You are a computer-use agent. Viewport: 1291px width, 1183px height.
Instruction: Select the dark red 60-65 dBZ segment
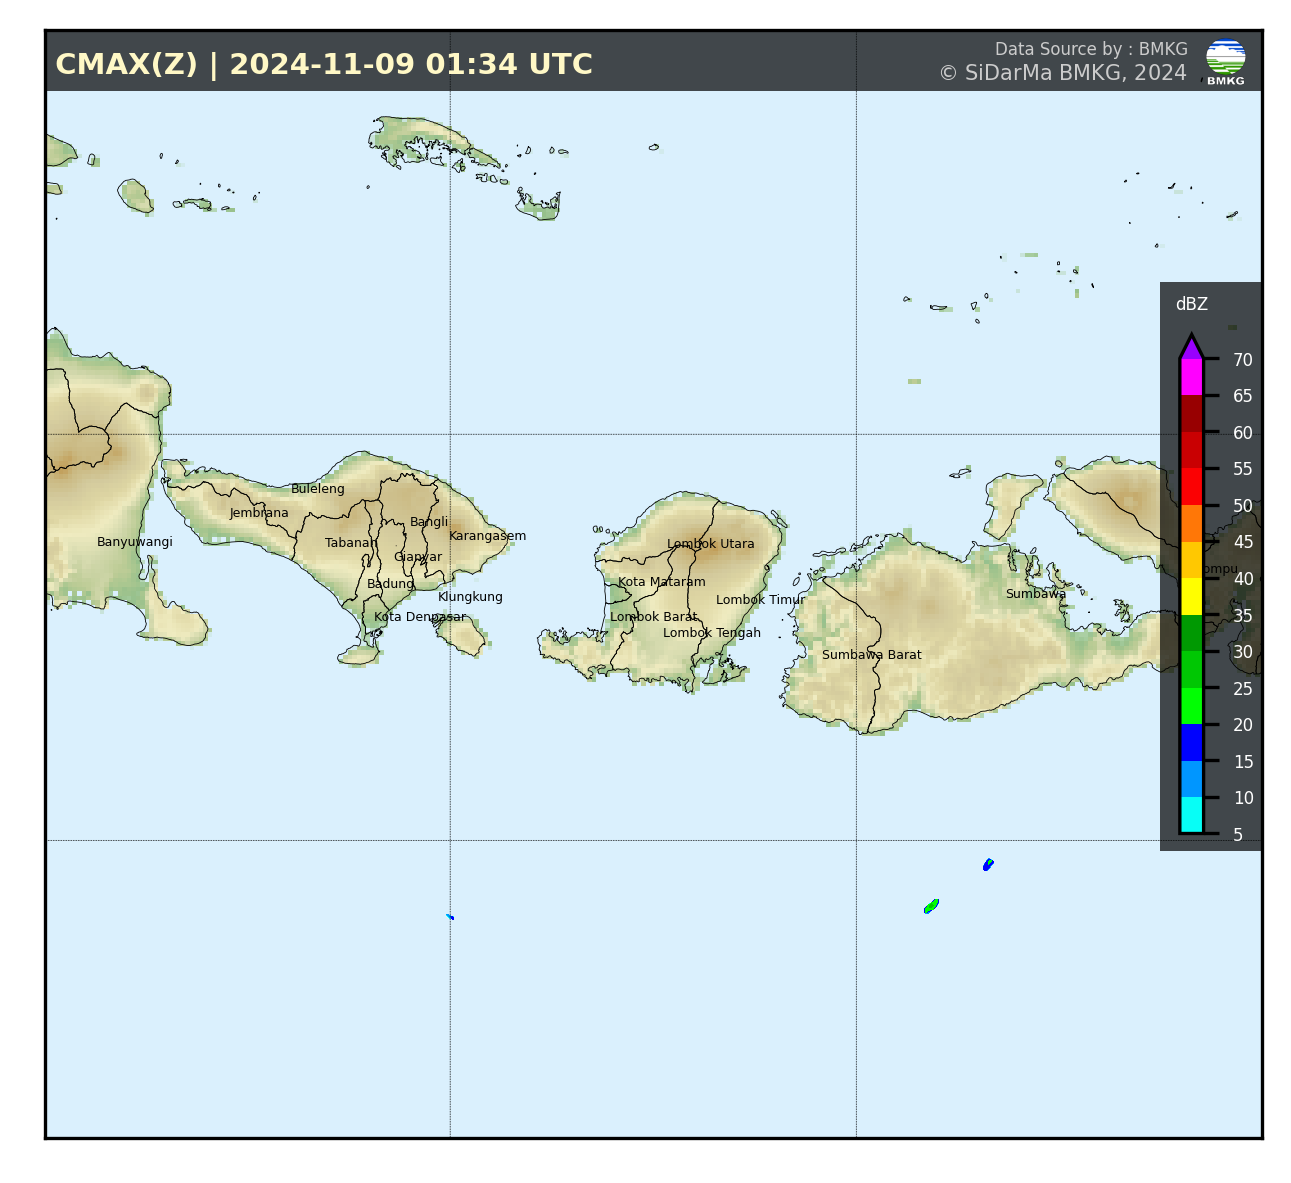tap(1191, 414)
